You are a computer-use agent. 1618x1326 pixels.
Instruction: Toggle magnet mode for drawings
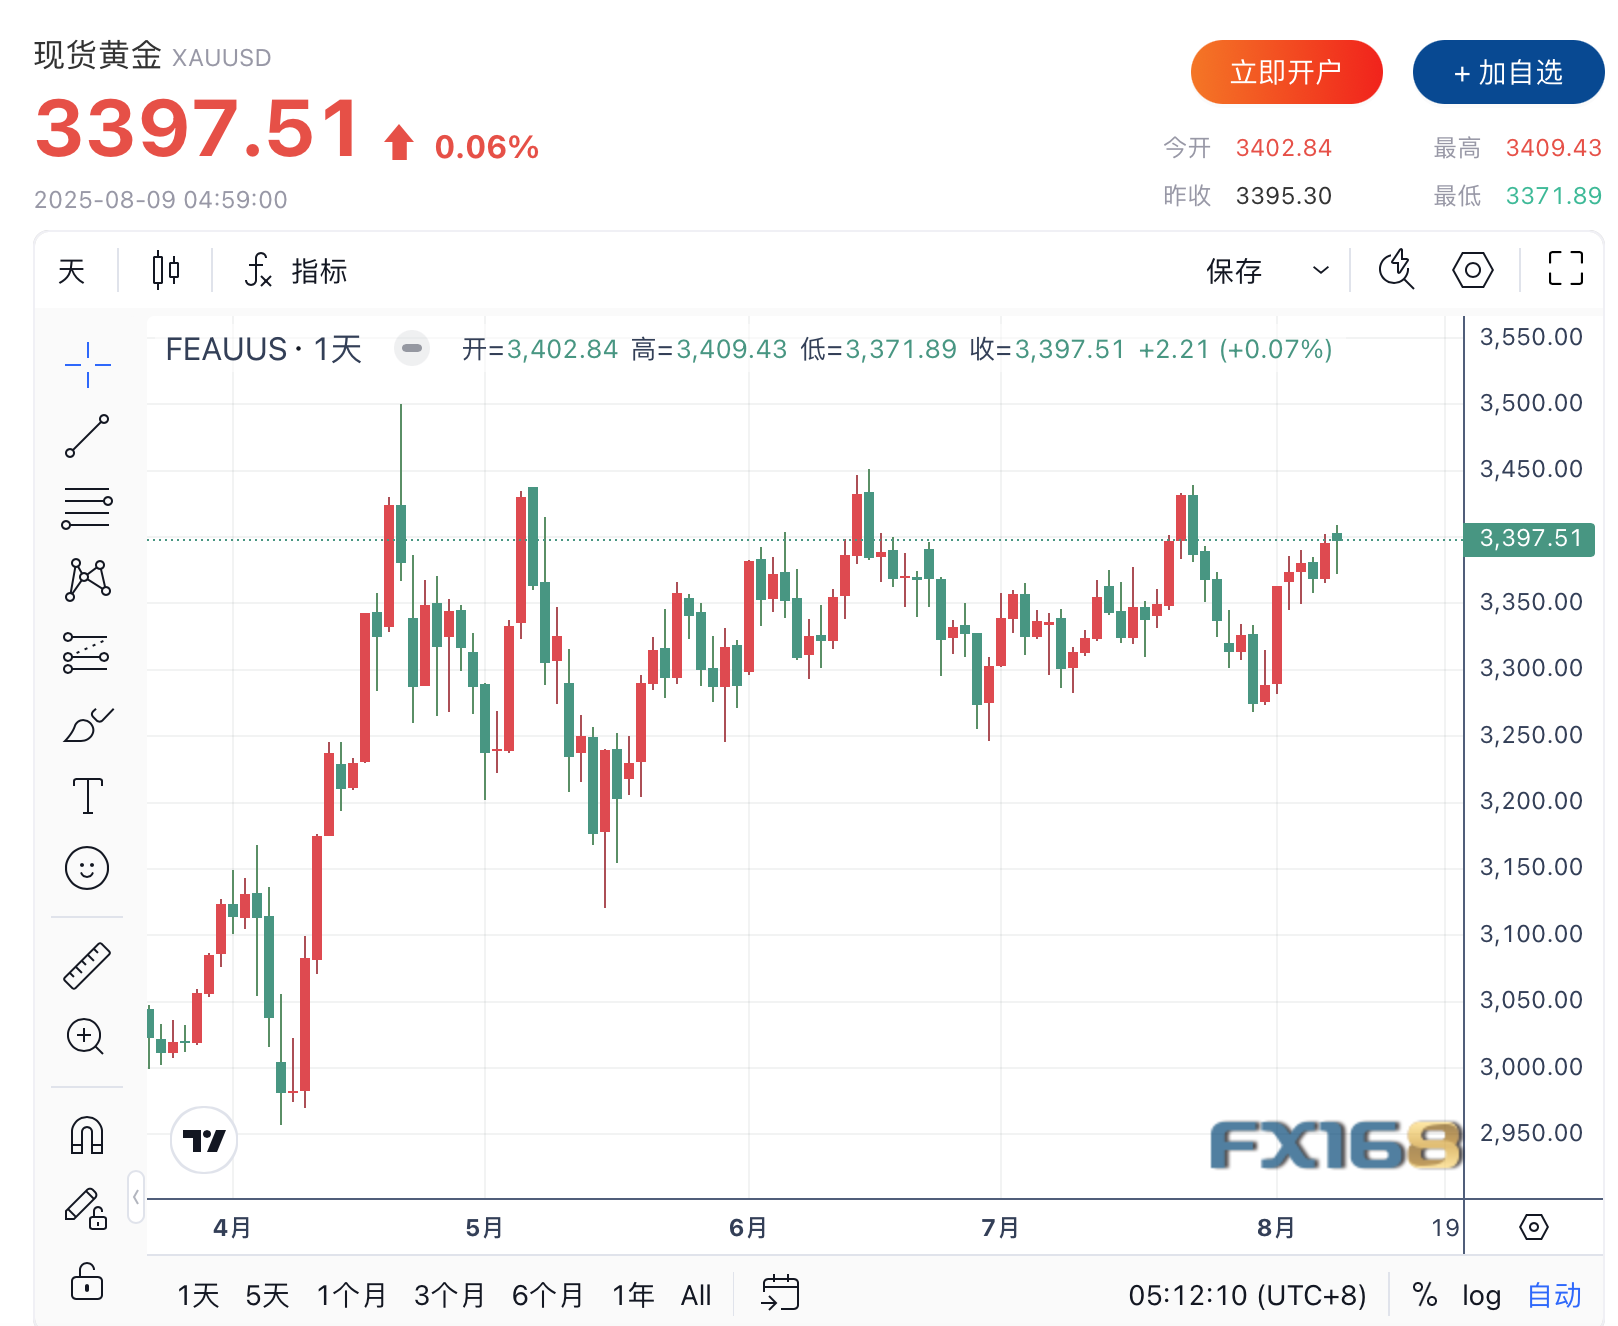(87, 1136)
